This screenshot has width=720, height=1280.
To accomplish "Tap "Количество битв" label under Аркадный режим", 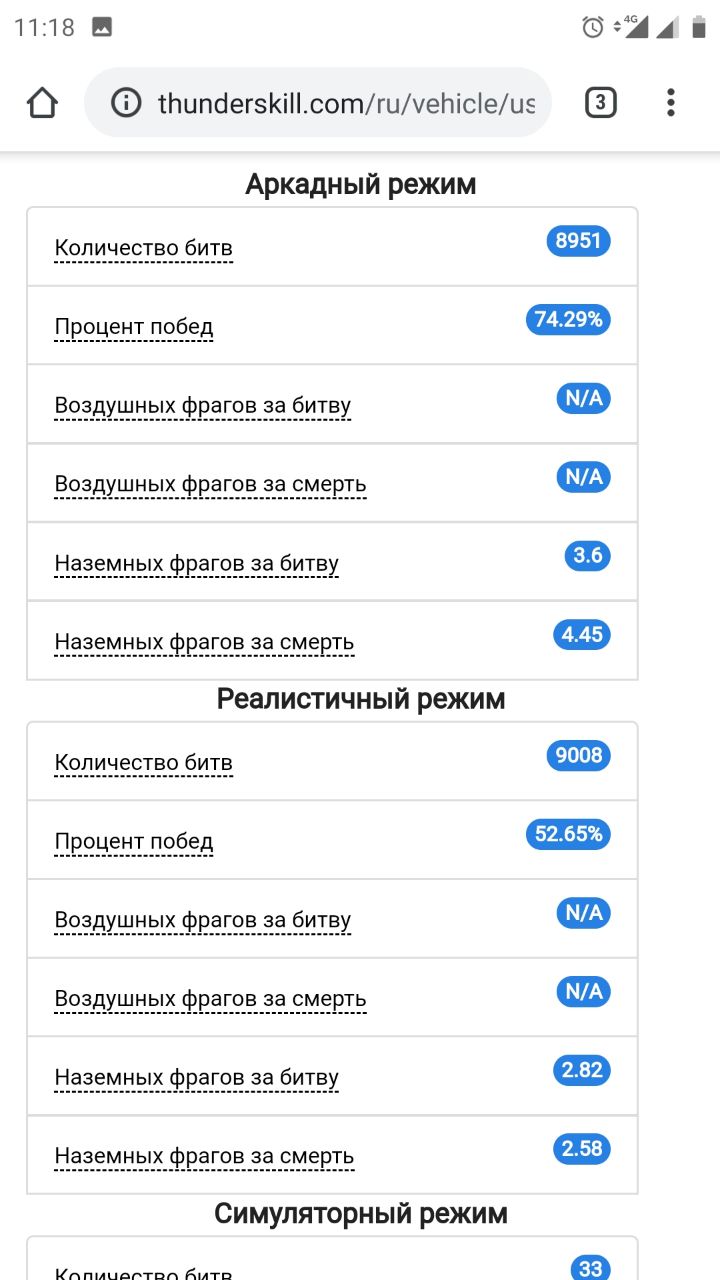I will pos(143,248).
